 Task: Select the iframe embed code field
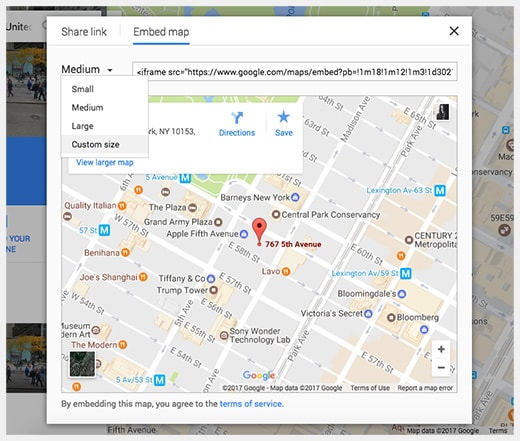tap(295, 72)
